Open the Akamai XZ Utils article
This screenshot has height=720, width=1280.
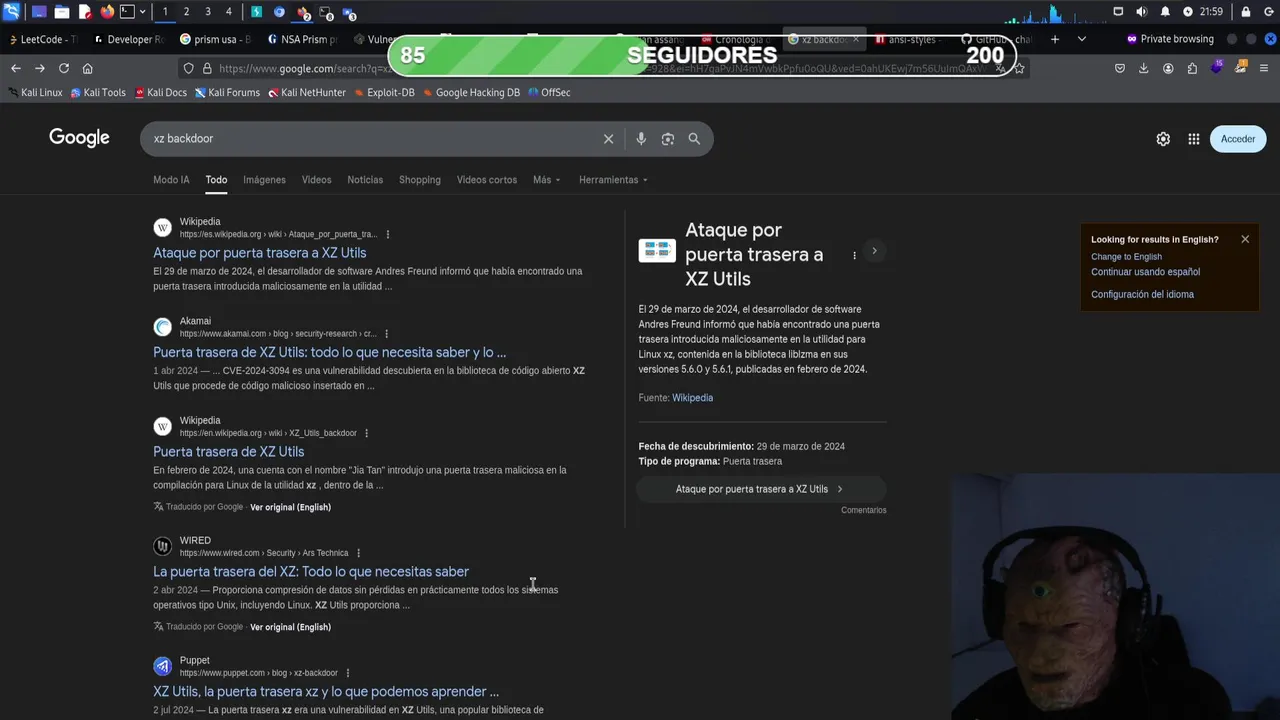pos(329,352)
